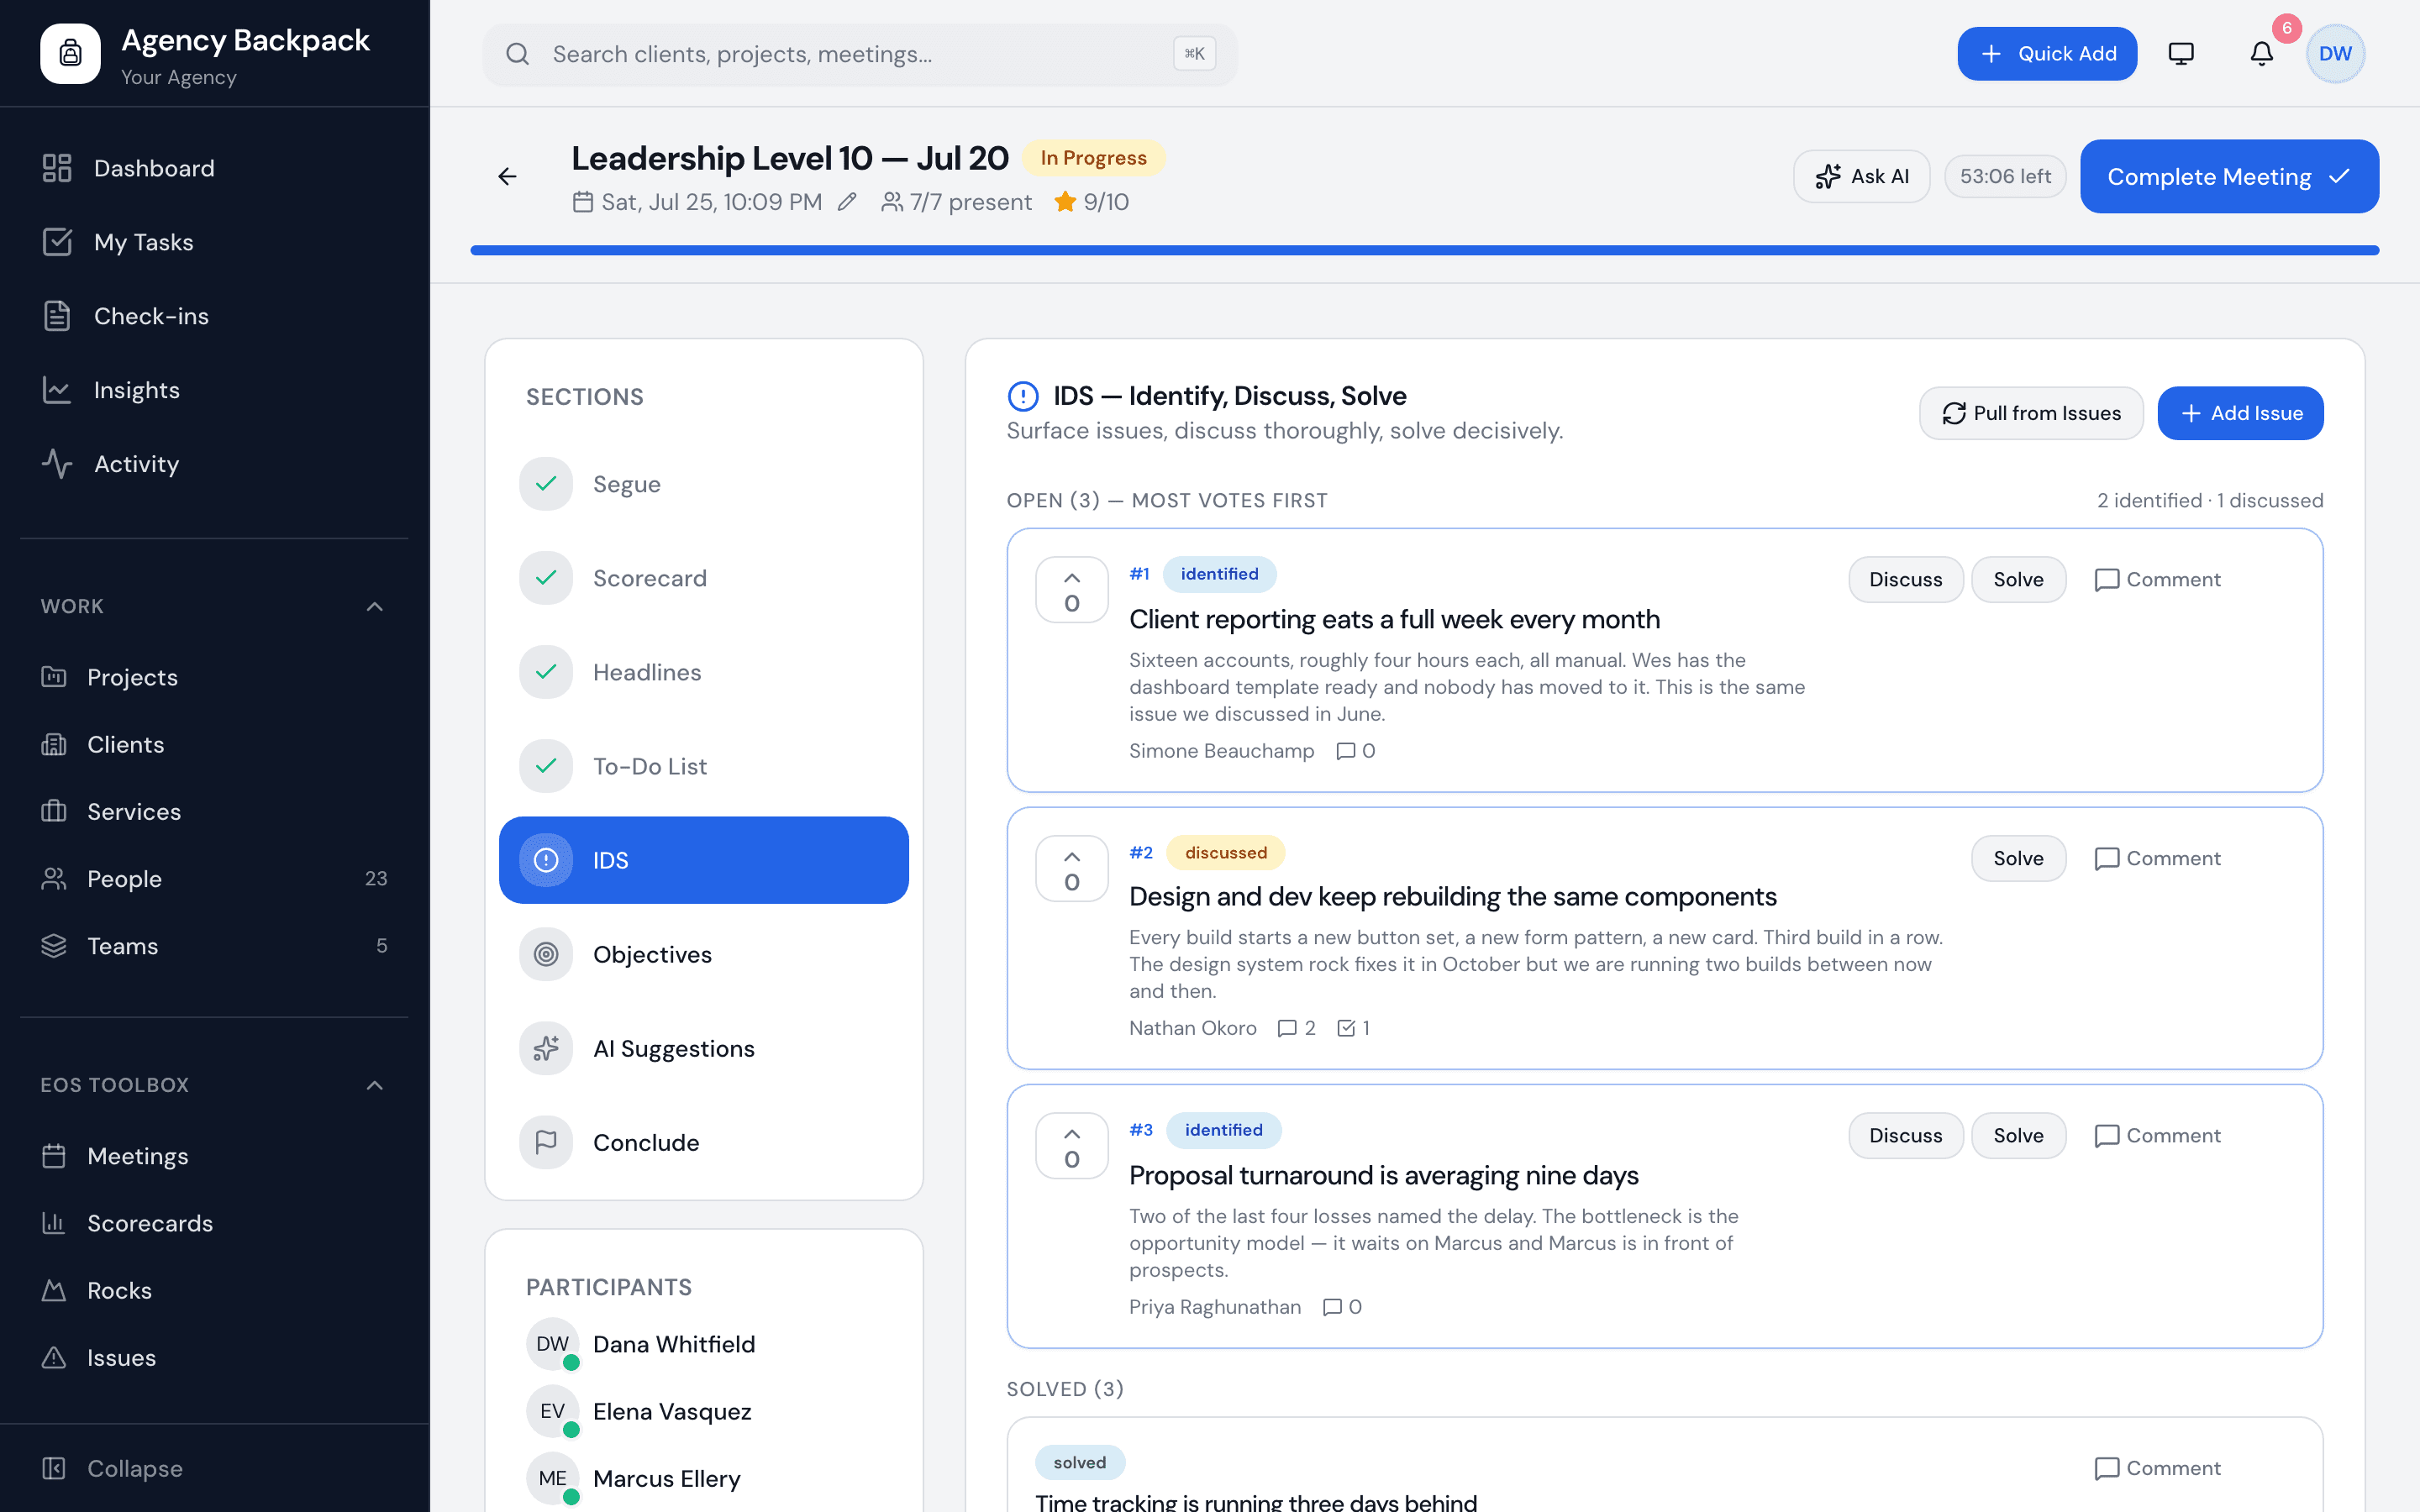Go back with the left arrow

point(507,177)
